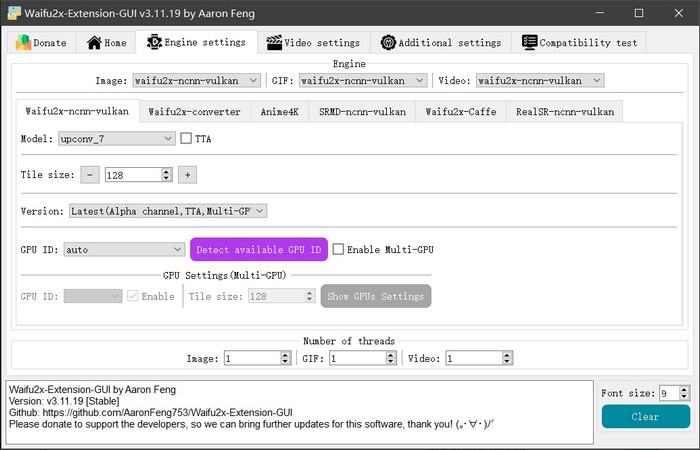Click the Video settings clapperboard icon

274,42
